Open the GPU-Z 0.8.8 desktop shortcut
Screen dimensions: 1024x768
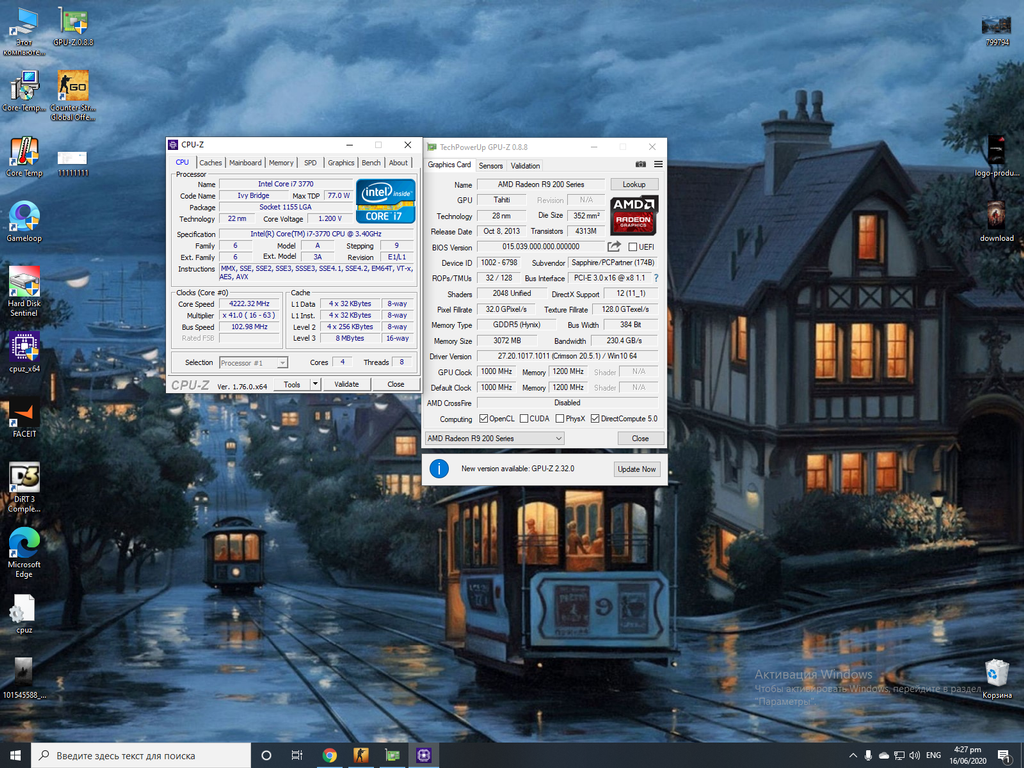[73, 26]
